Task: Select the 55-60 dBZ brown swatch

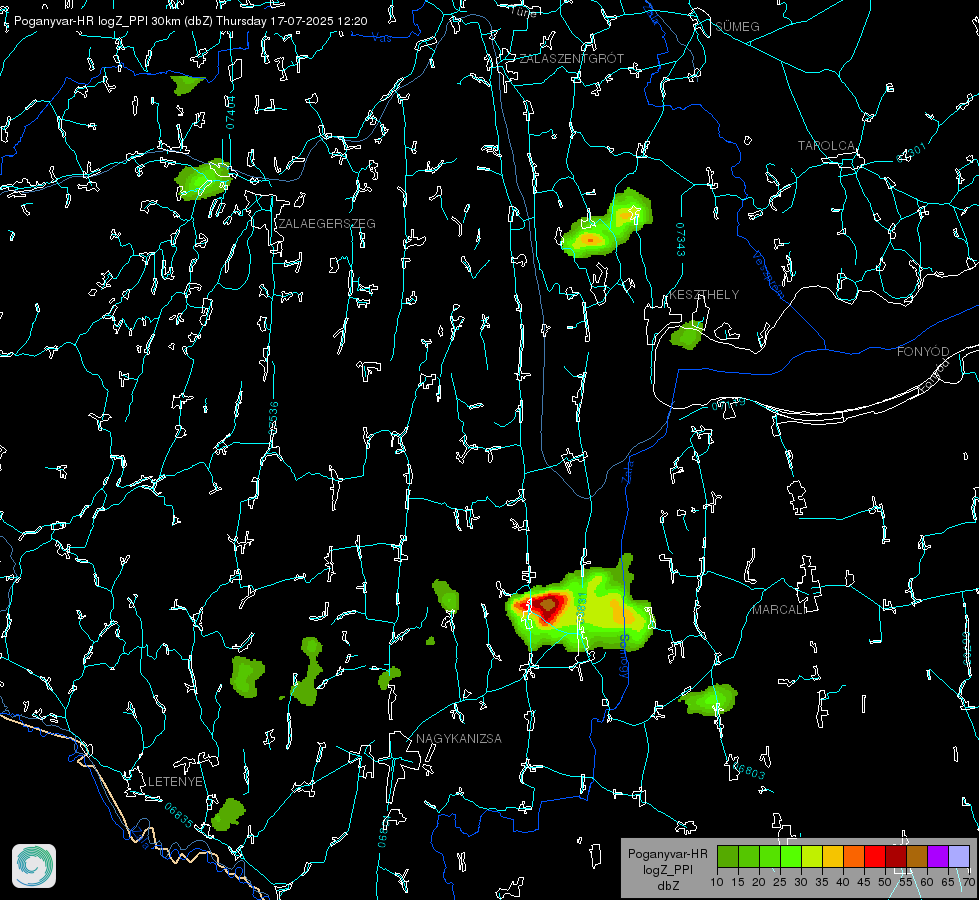Action: 917,856
